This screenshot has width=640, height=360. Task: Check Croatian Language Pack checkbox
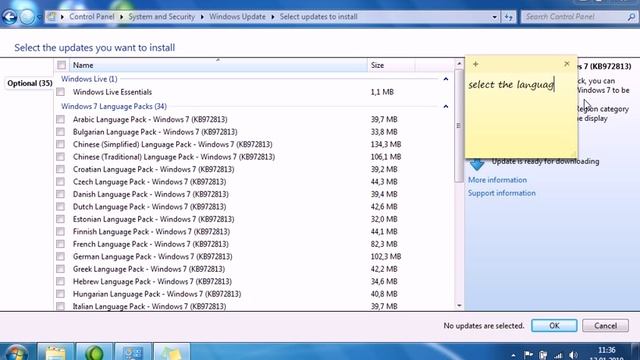(x=61, y=169)
